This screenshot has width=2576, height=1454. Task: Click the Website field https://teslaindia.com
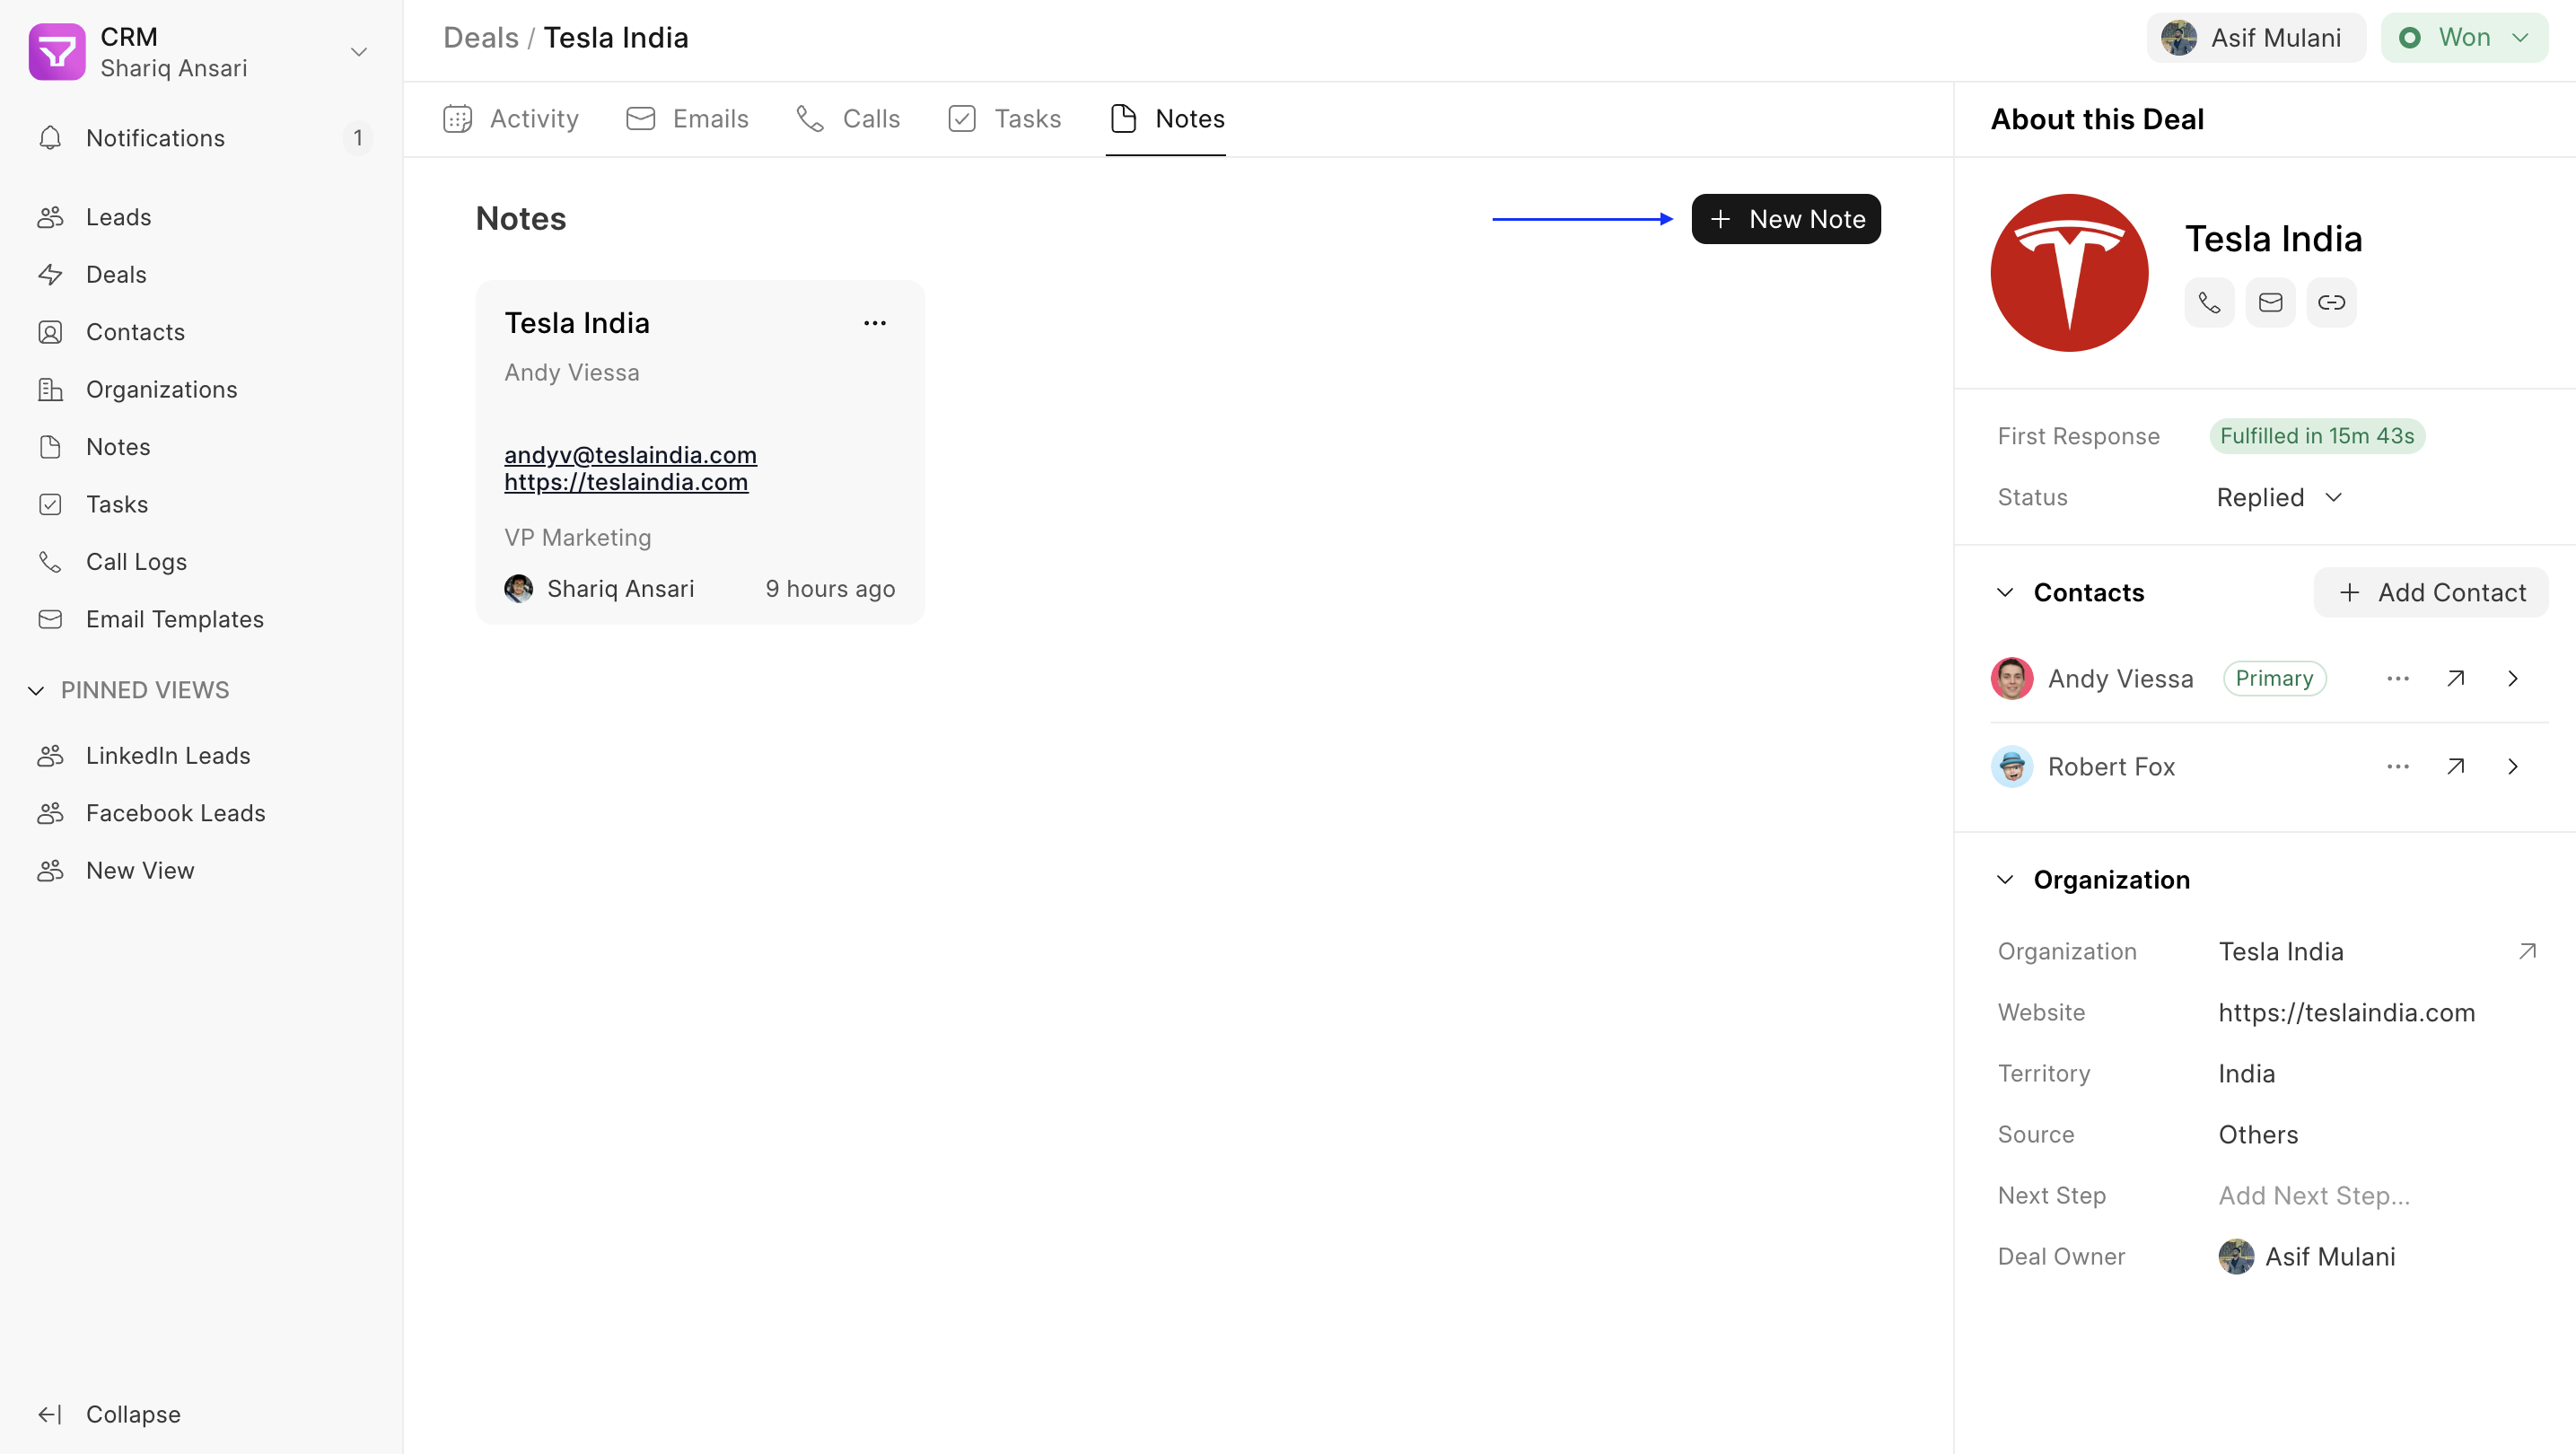pos(2346,1013)
